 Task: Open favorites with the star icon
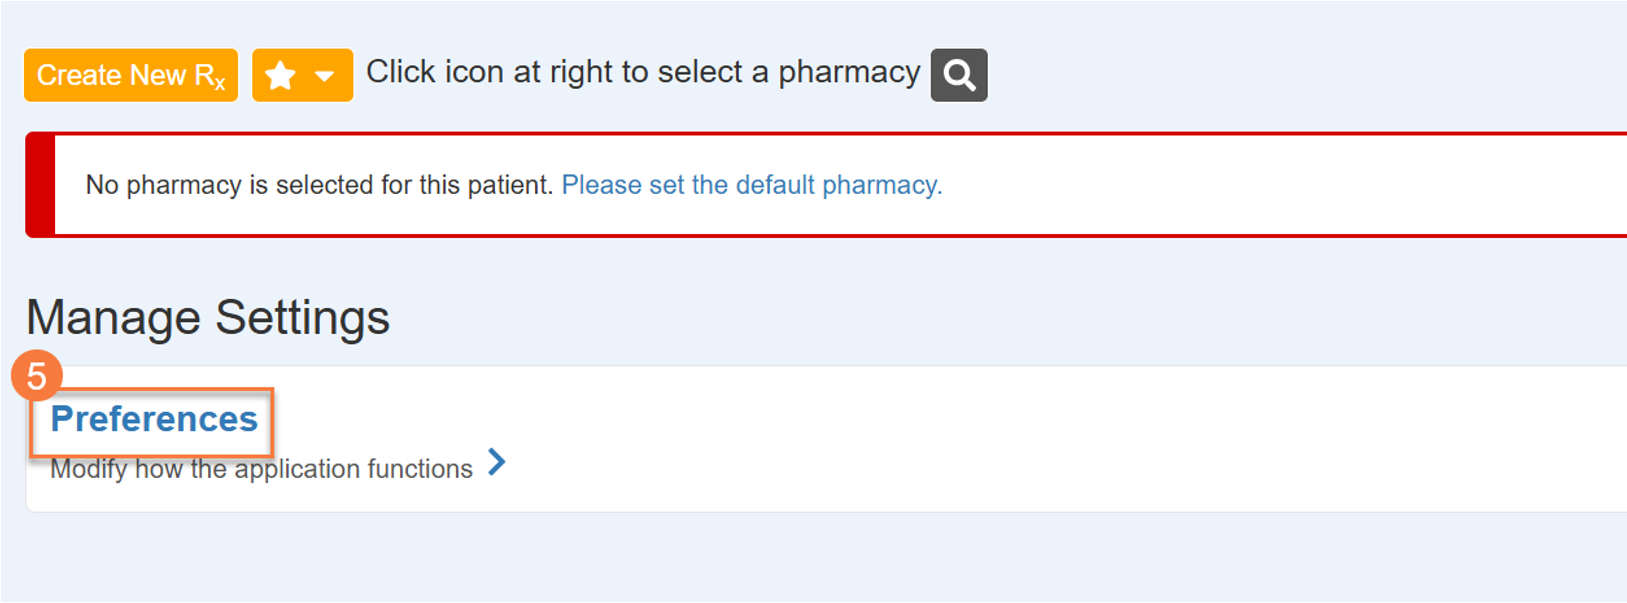point(281,75)
